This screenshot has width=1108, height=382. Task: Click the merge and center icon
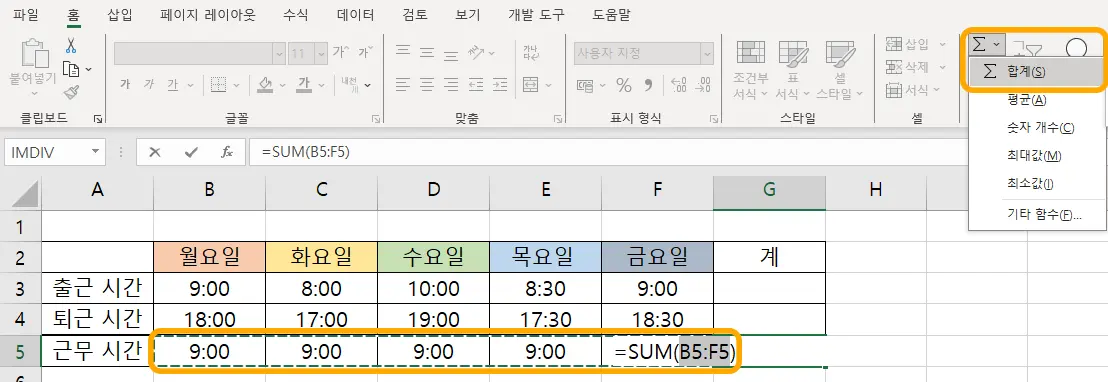click(x=531, y=85)
